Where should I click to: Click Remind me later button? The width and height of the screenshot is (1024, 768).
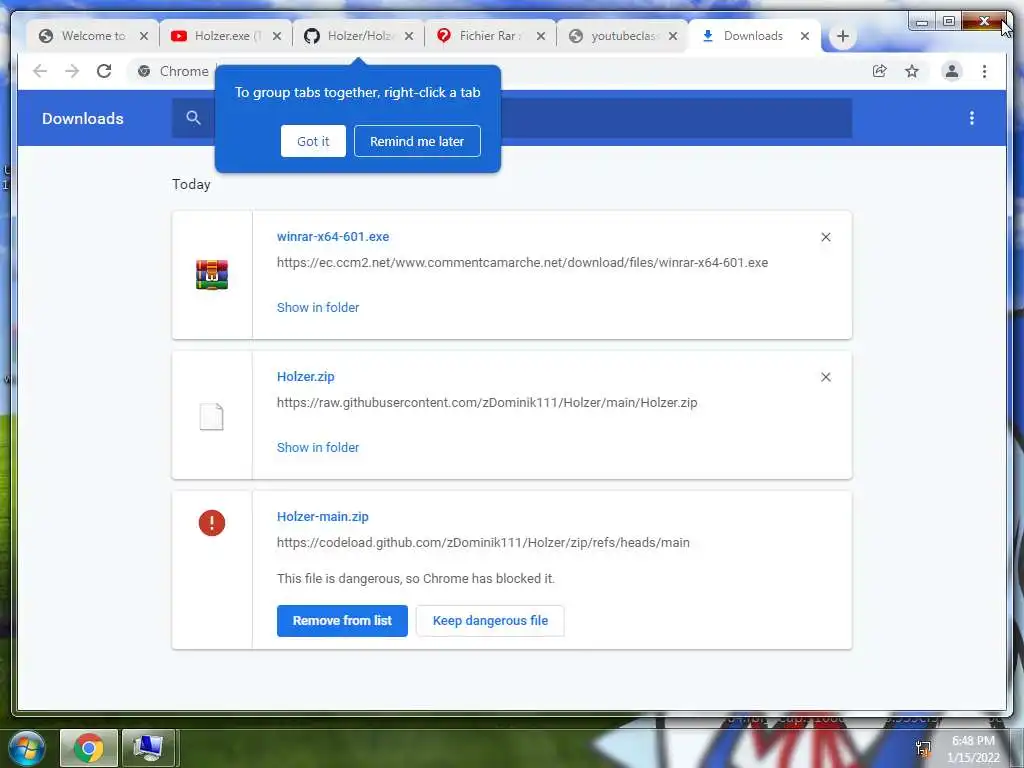(x=417, y=141)
